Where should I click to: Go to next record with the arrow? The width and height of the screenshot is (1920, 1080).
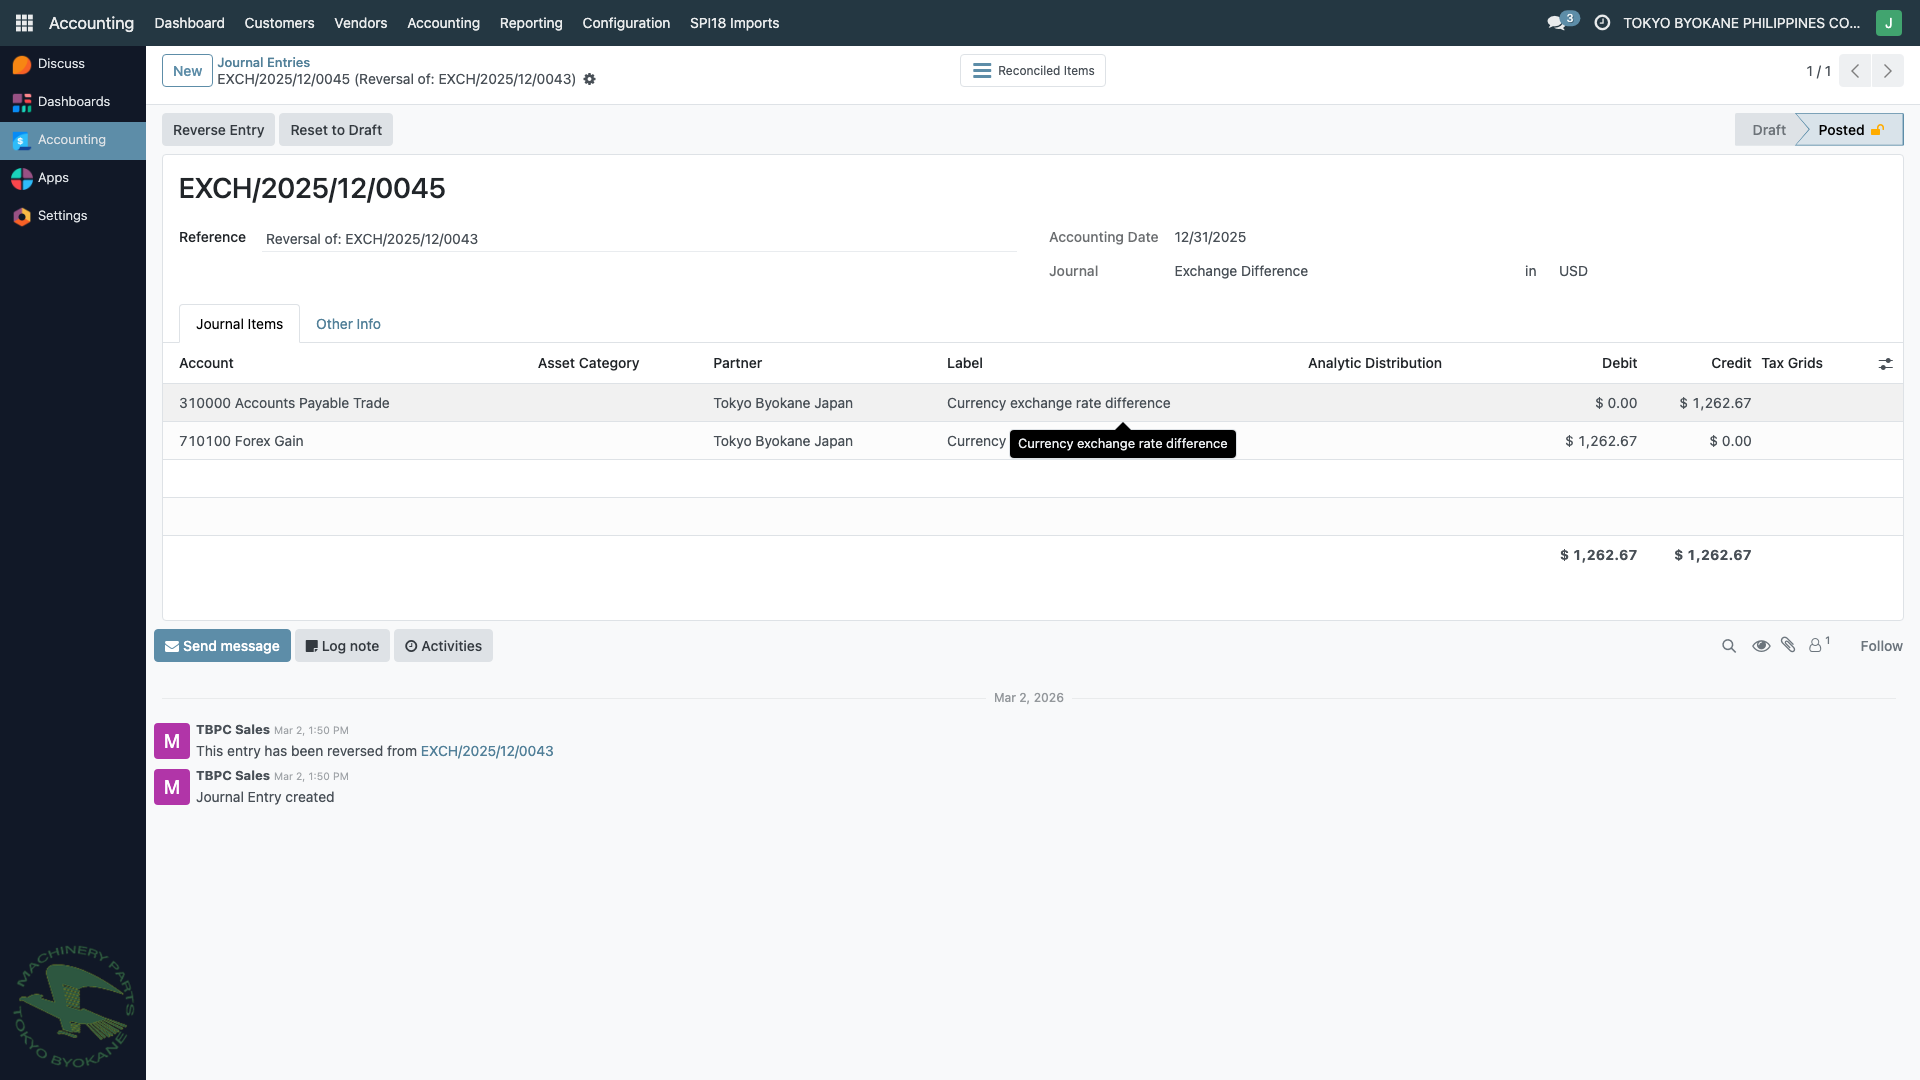point(1887,71)
